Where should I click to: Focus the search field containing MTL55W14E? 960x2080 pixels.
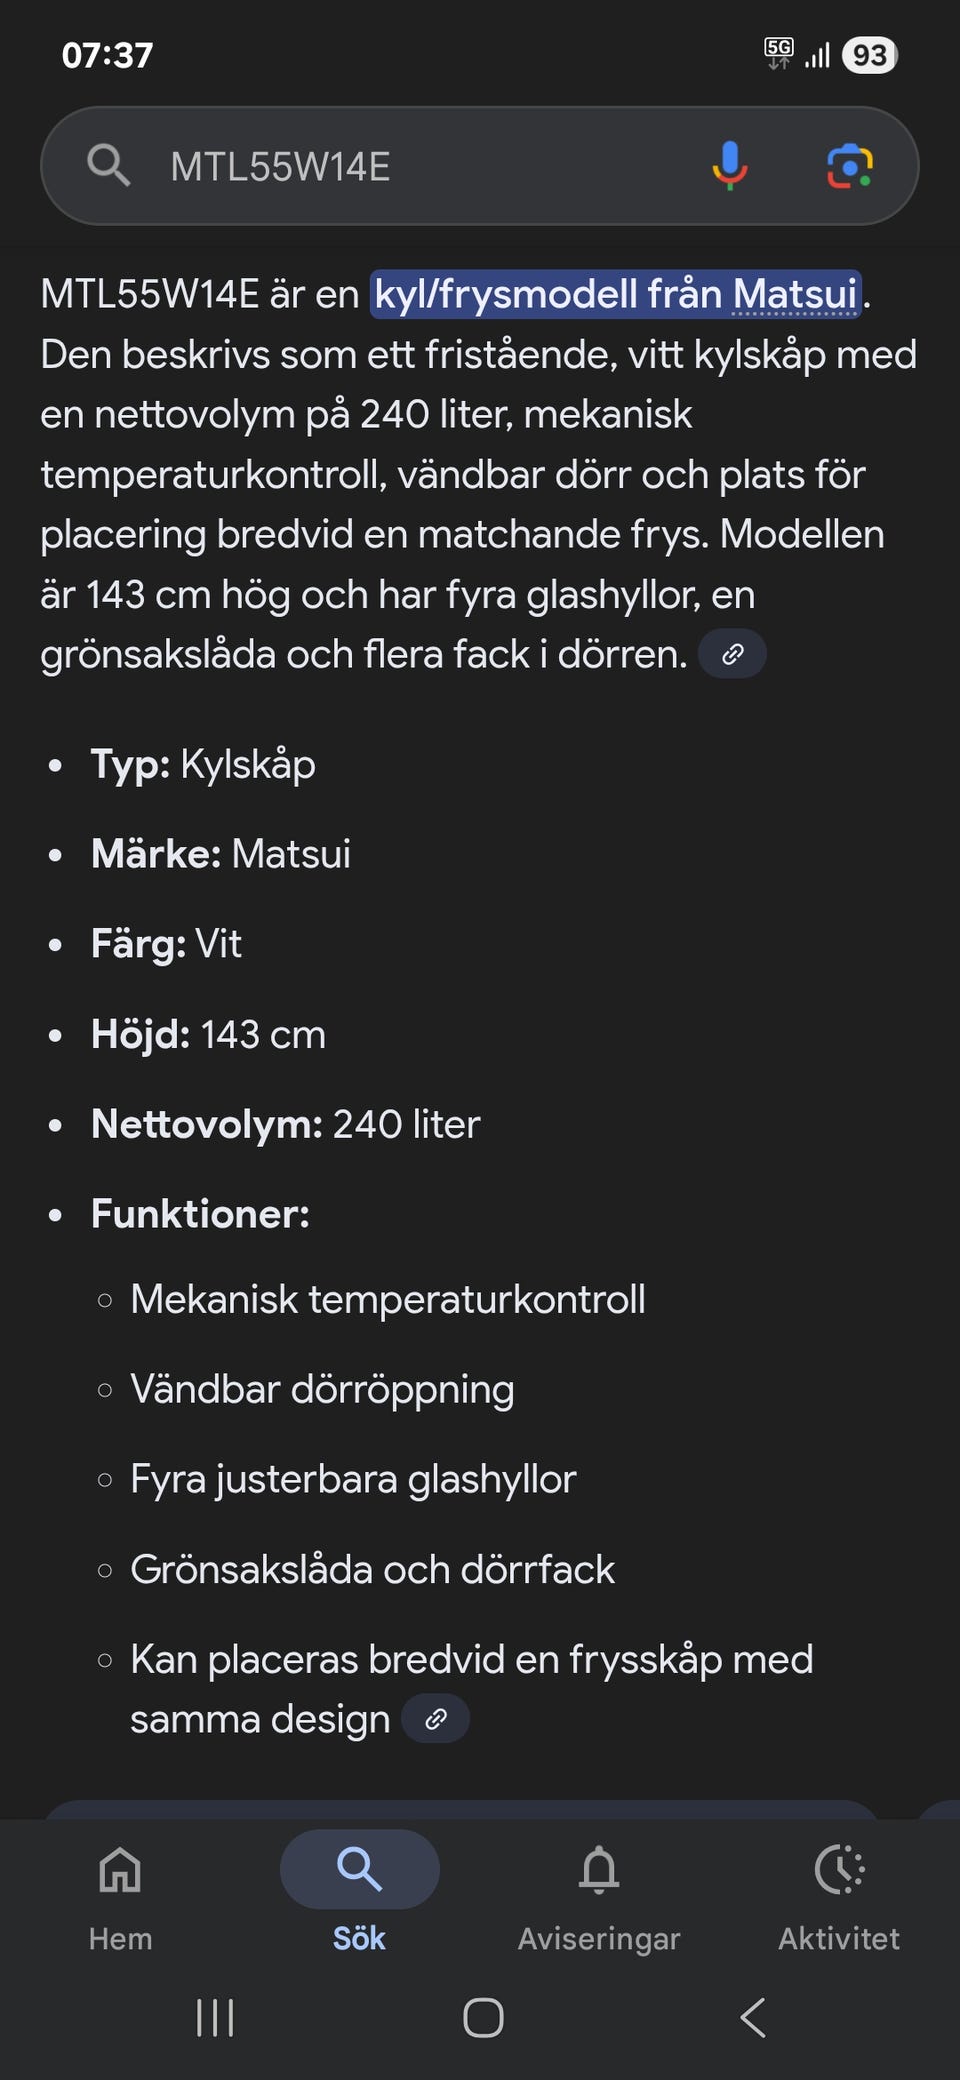coord(420,166)
